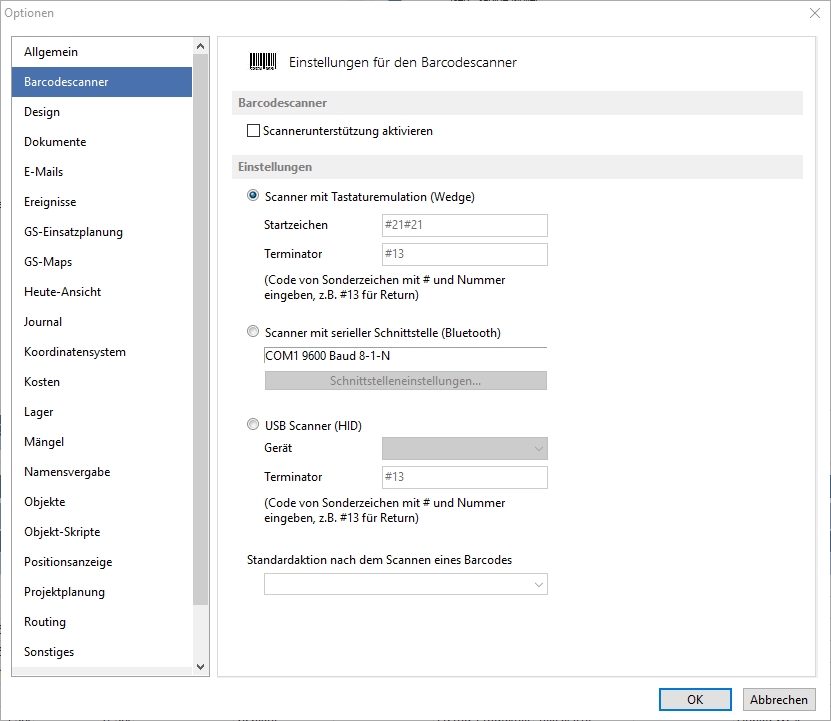
Task: Click the Barcodescanner section header
Action: [517, 103]
